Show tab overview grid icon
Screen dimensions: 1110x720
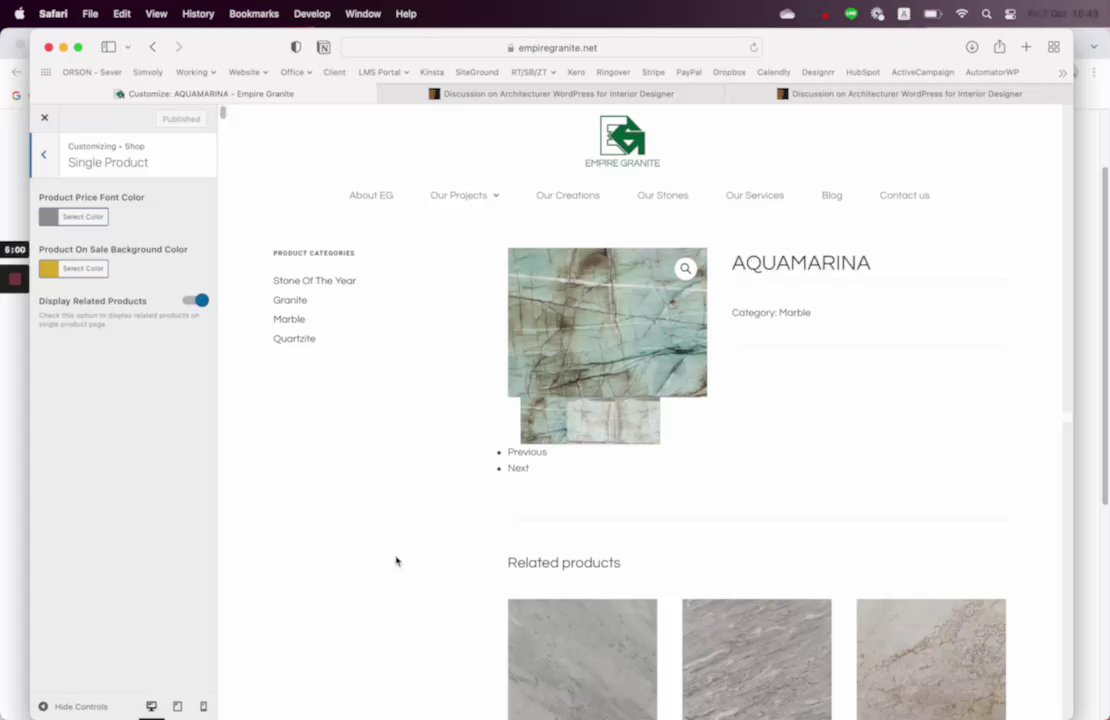coord(1053,47)
